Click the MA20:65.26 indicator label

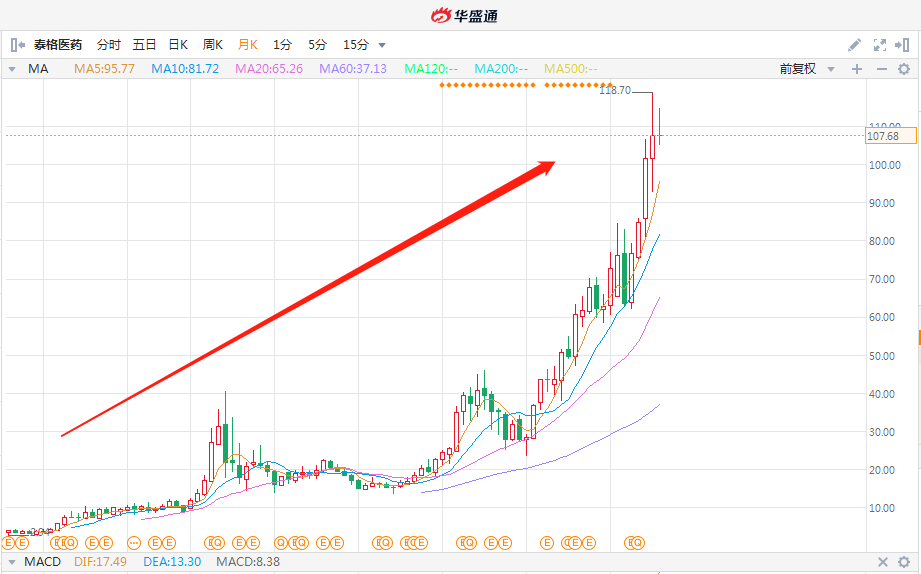[x=269, y=69]
